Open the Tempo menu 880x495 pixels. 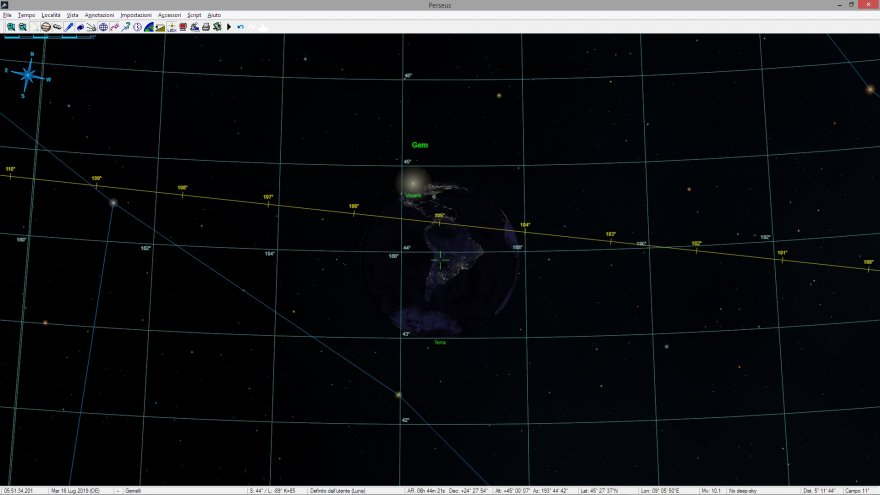pos(26,15)
